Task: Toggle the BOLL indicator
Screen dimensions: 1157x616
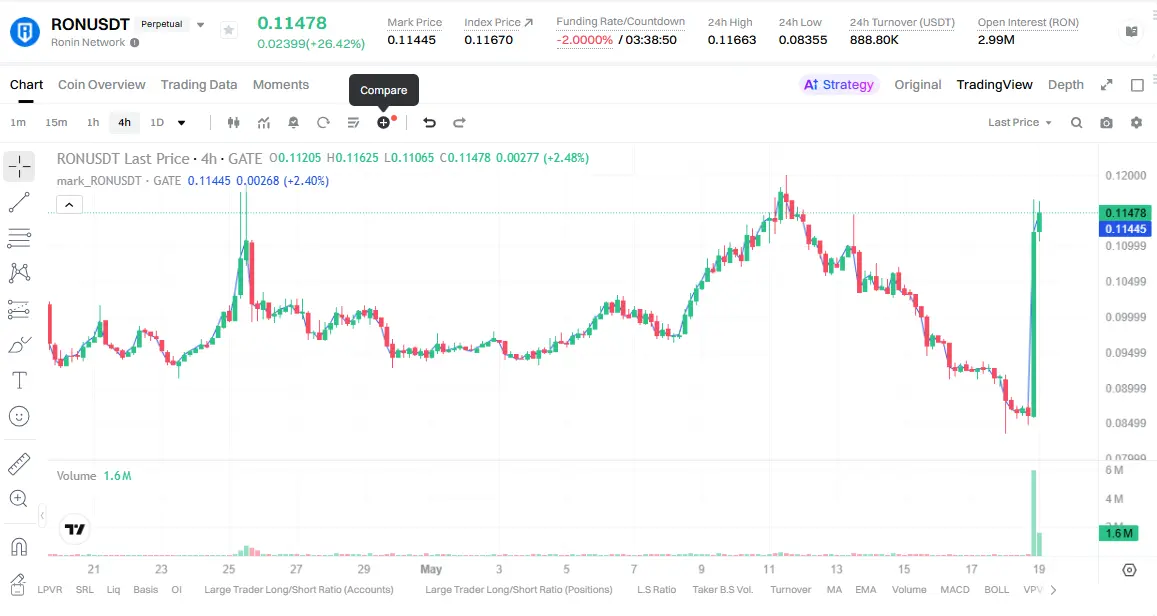Action: coord(996,589)
